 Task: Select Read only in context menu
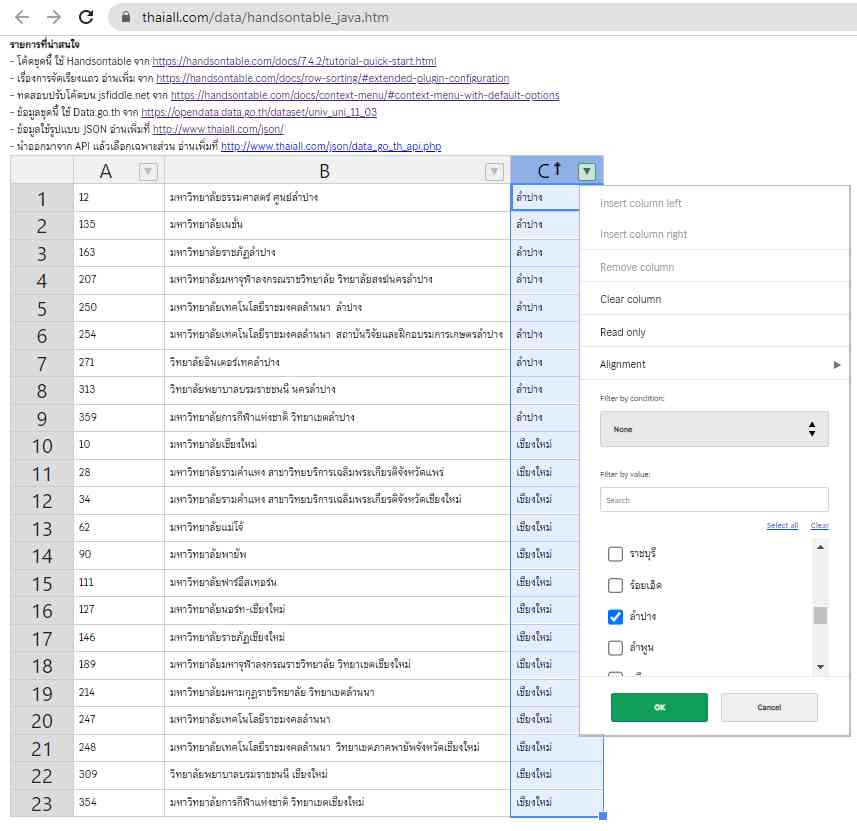tap(623, 332)
